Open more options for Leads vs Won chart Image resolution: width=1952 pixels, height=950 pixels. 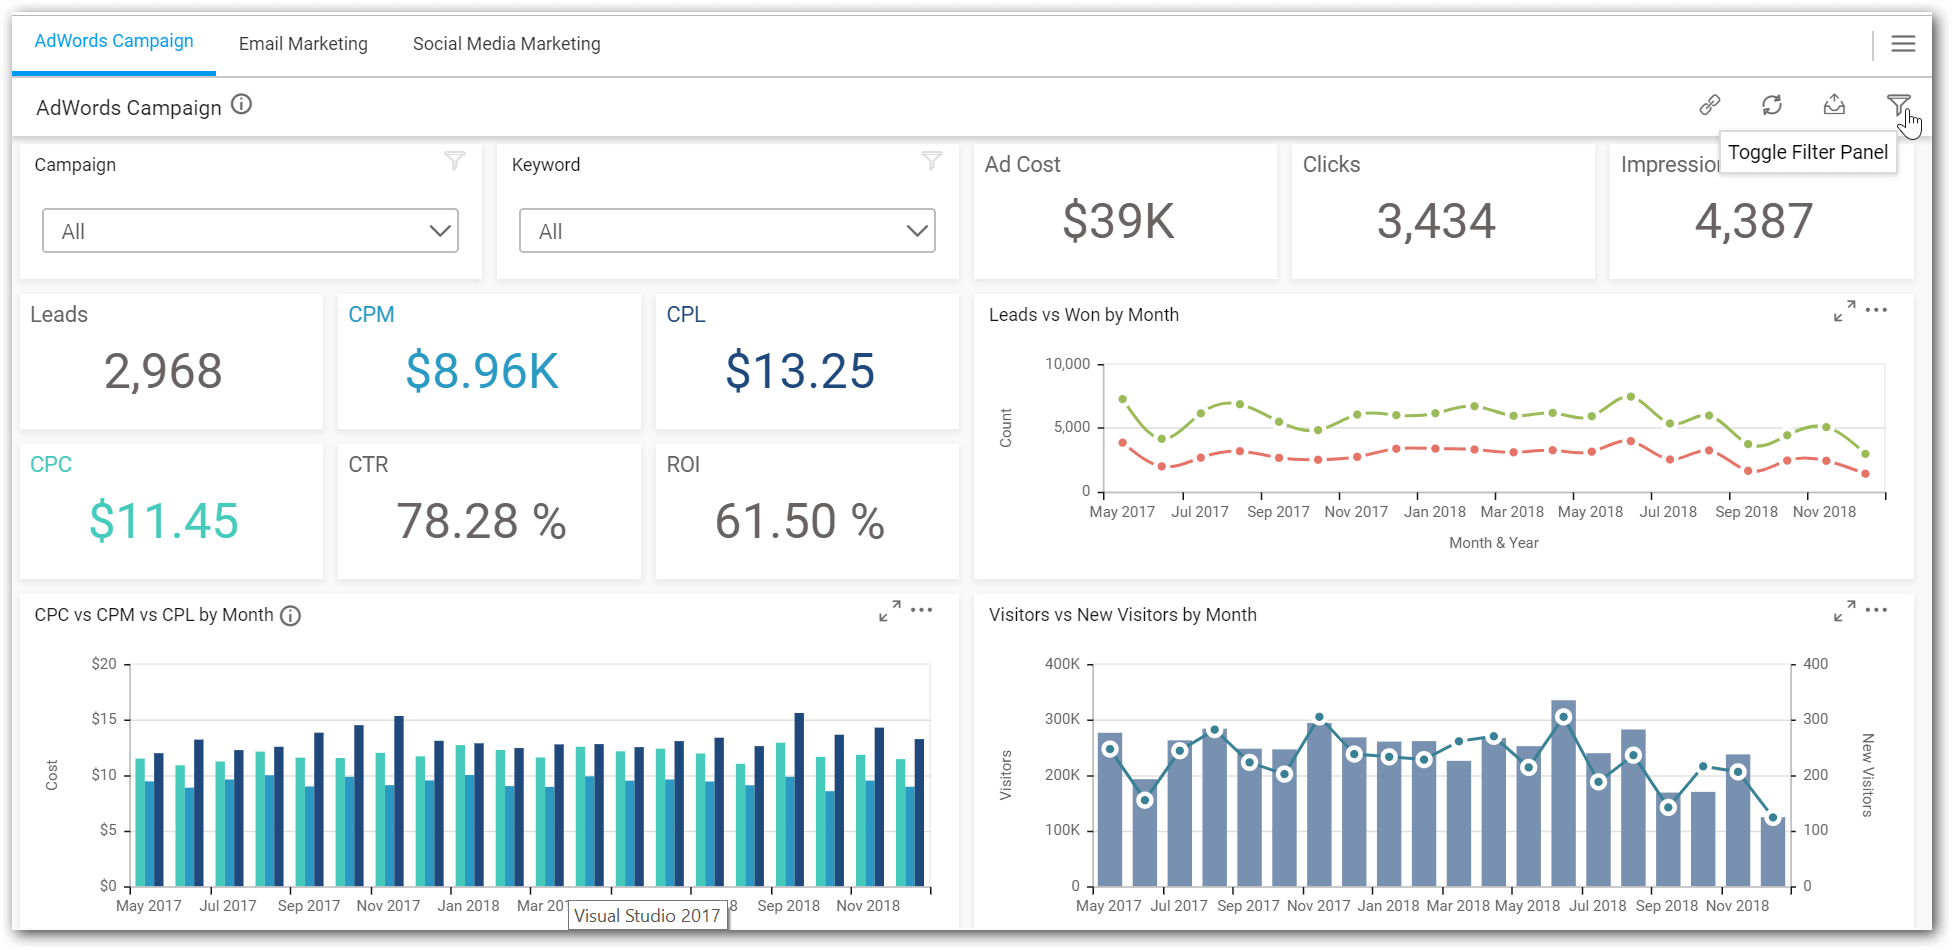pyautogui.click(x=1877, y=310)
